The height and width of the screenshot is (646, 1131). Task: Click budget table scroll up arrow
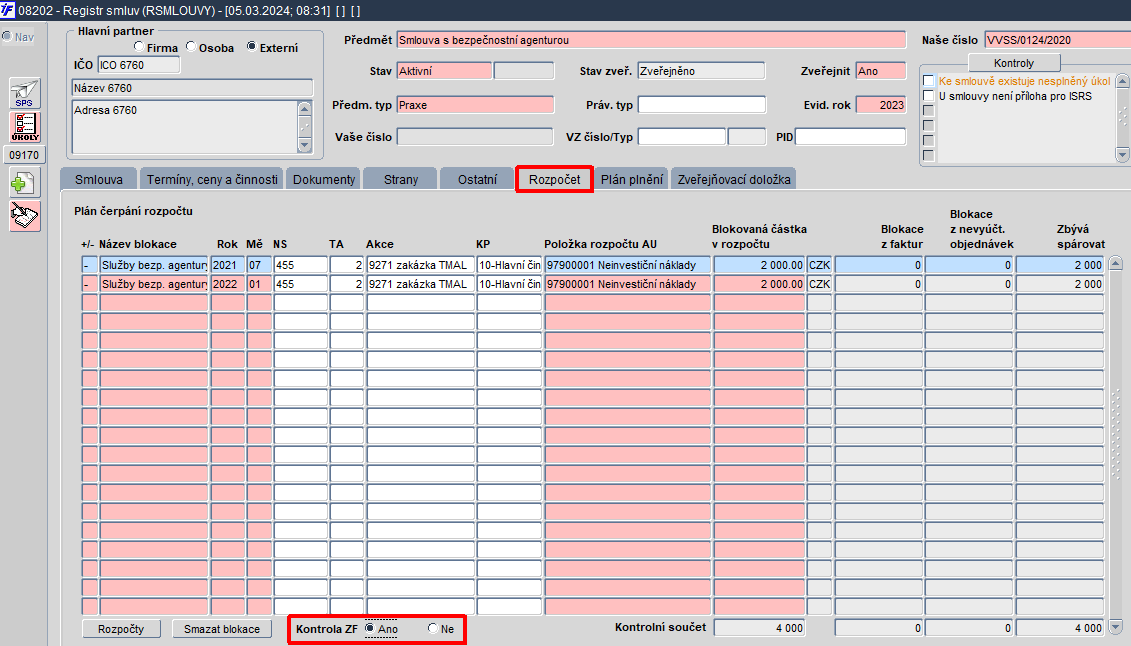coord(1115,262)
